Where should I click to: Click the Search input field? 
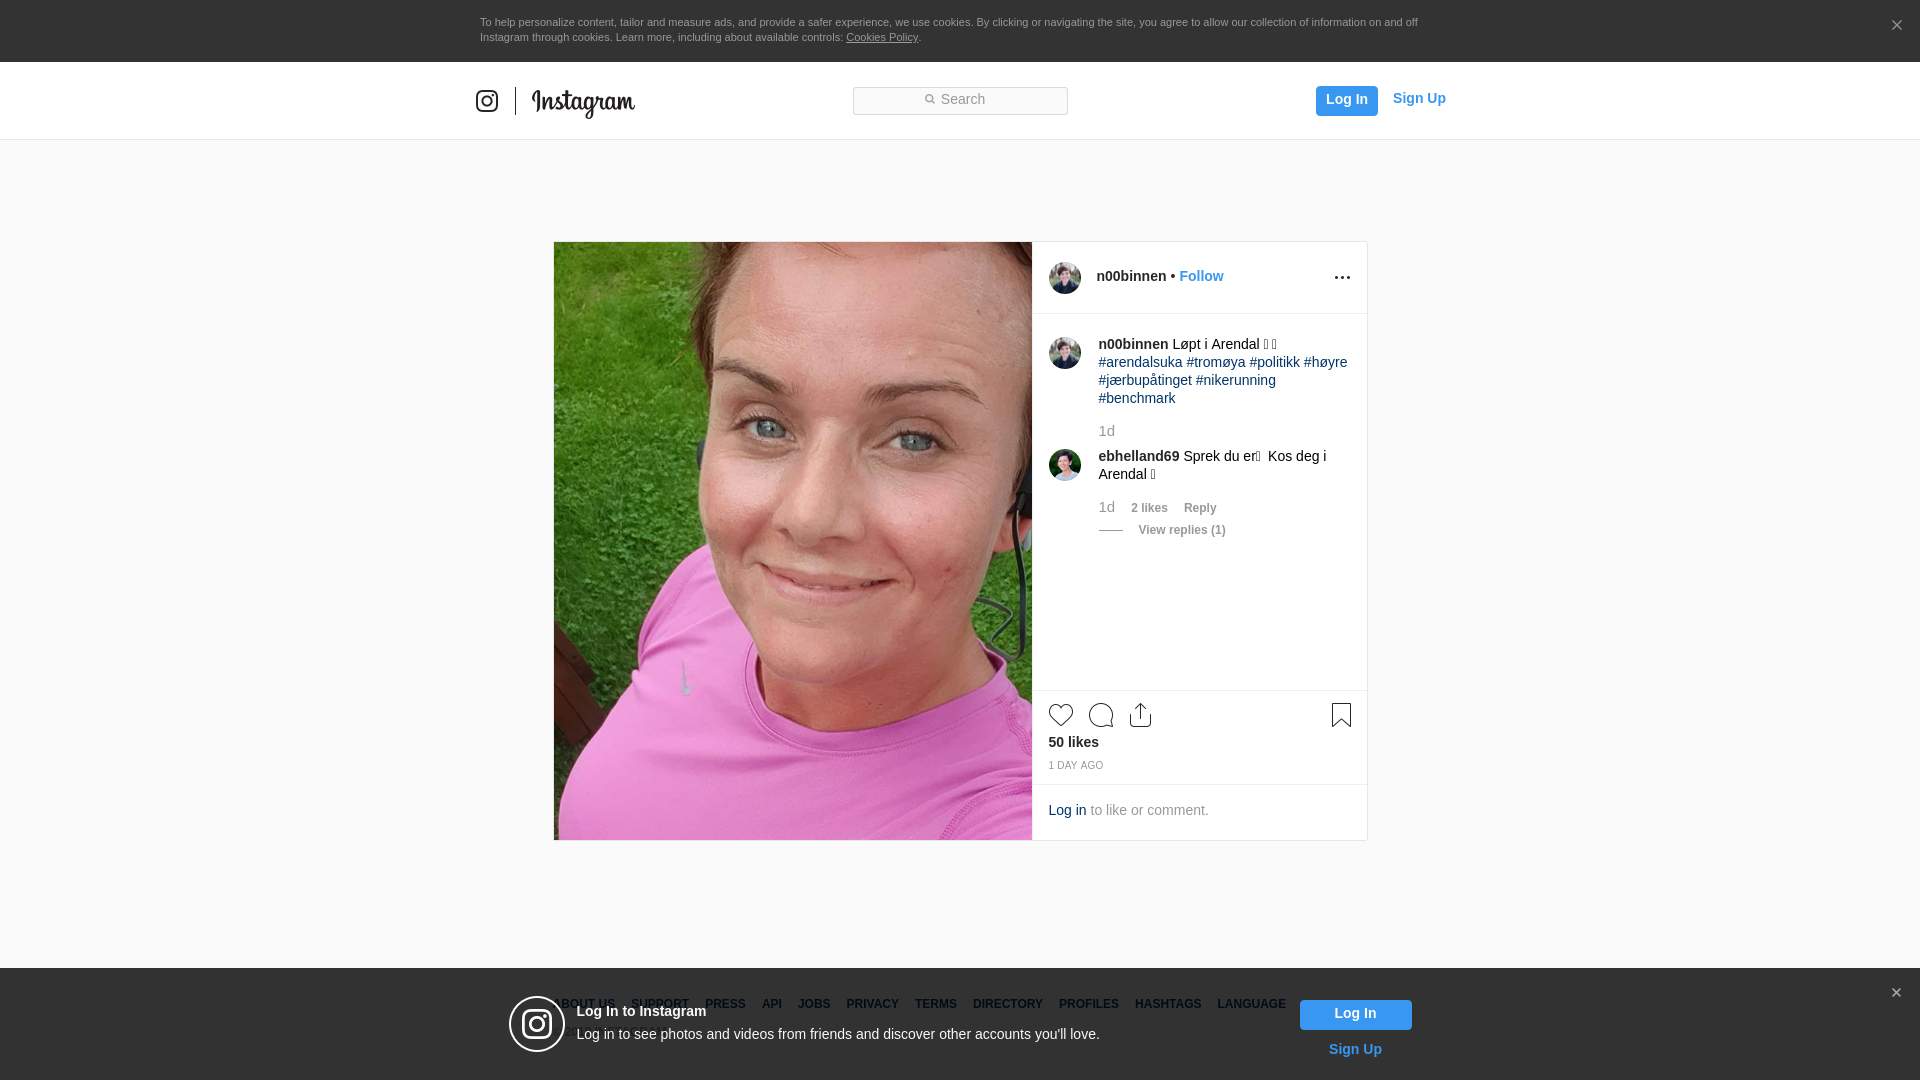pyautogui.click(x=960, y=100)
